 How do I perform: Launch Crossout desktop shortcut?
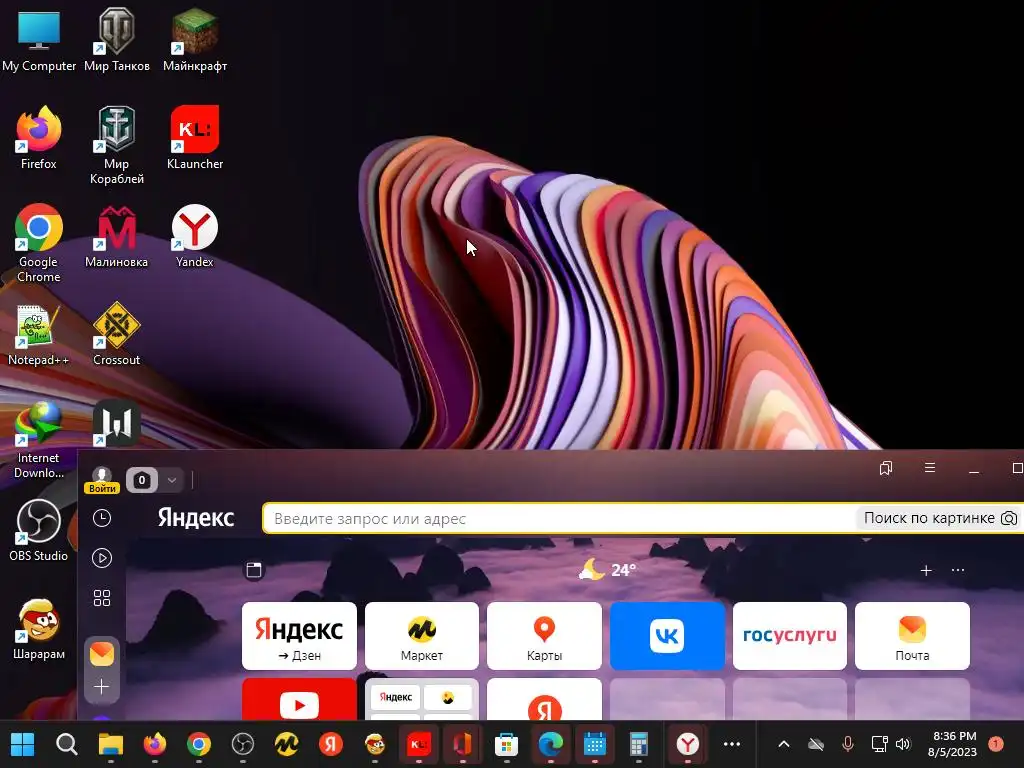(116, 334)
